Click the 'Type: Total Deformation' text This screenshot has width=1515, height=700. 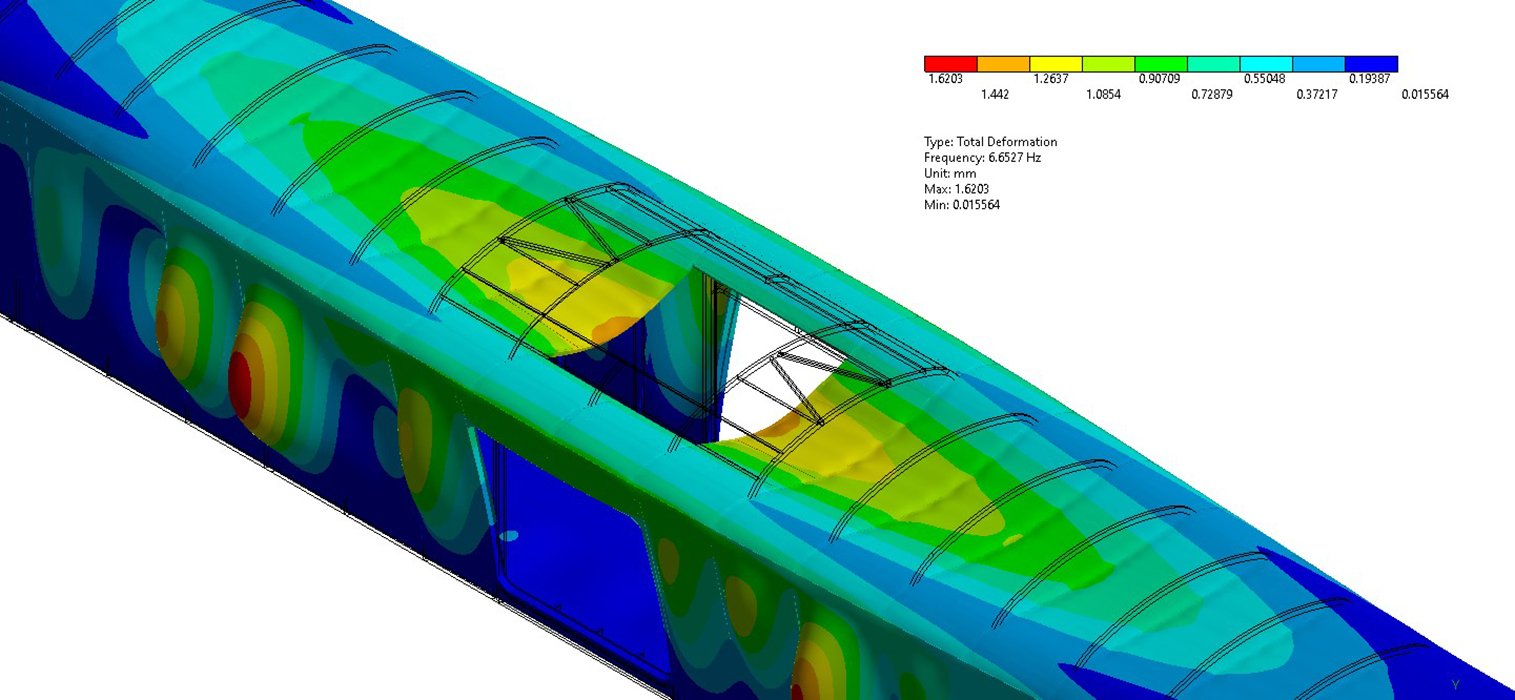pos(990,142)
